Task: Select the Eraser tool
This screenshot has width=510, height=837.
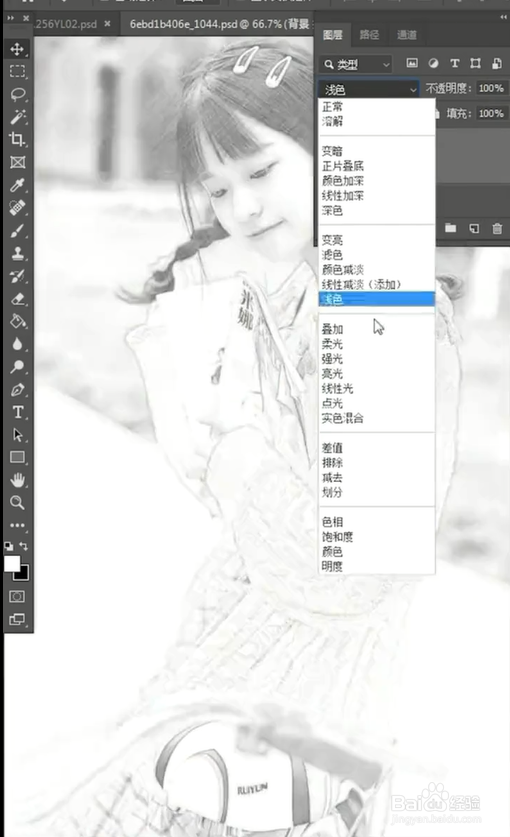Action: [17, 298]
